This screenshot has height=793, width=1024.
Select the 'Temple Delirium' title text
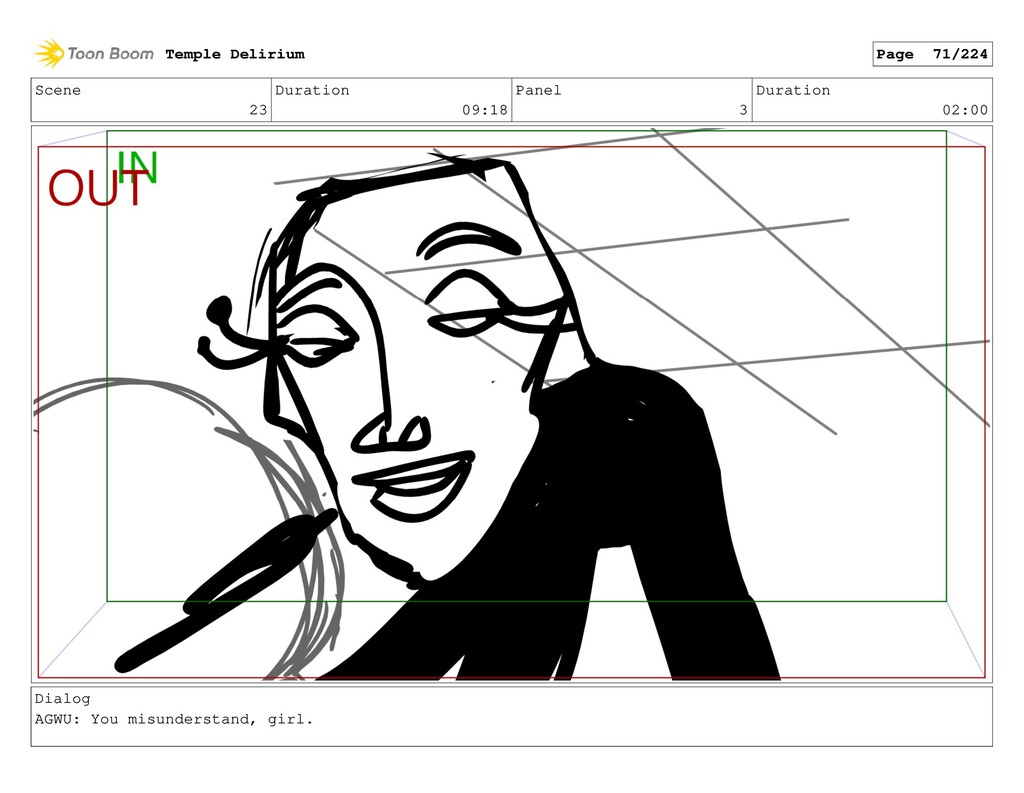coord(234,54)
